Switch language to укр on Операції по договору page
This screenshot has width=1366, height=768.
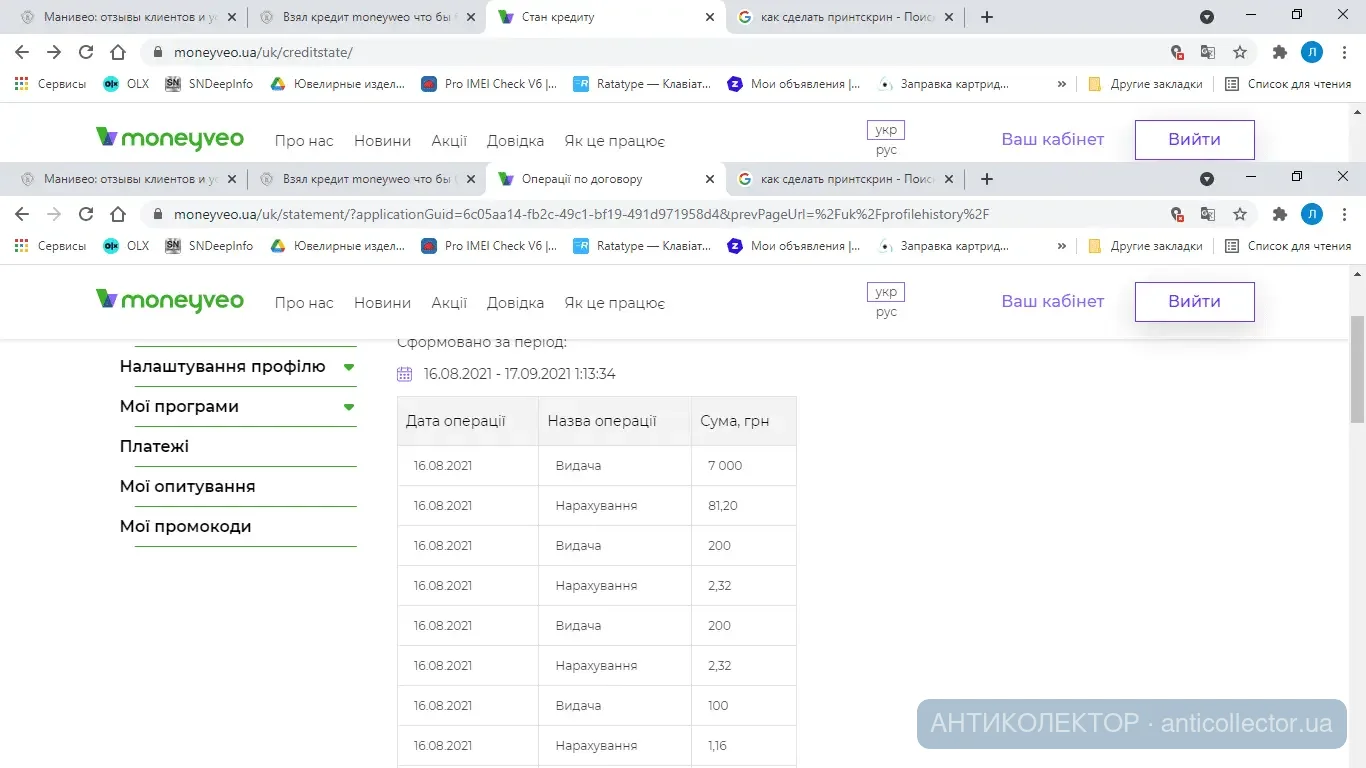click(x=886, y=292)
